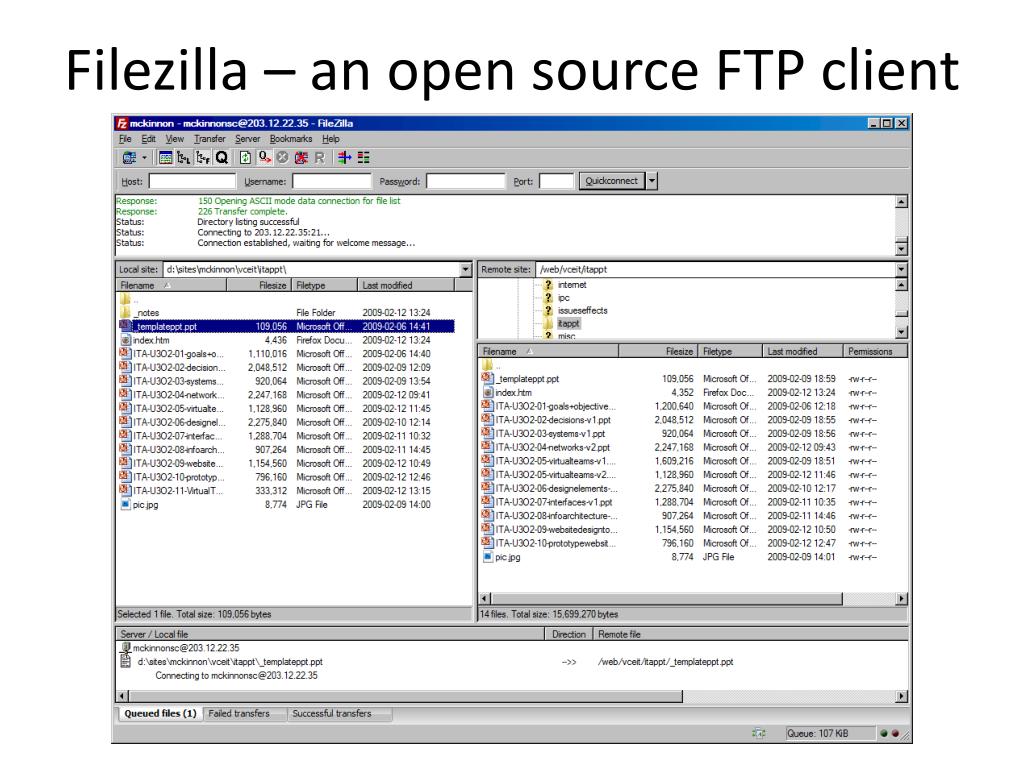Switch to the Queued files (1) tab
The image size is (1024, 768).
160,714
